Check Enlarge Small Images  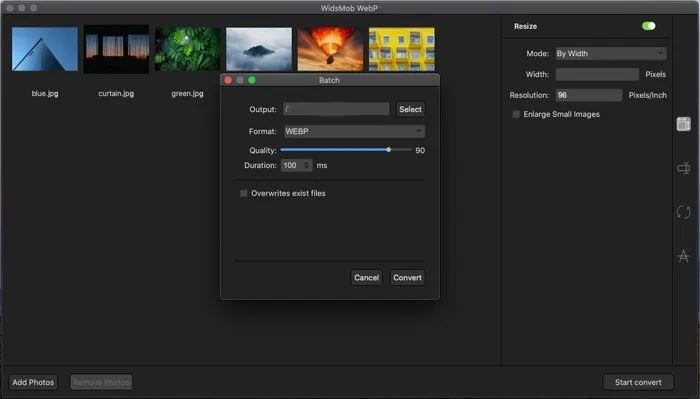point(516,114)
